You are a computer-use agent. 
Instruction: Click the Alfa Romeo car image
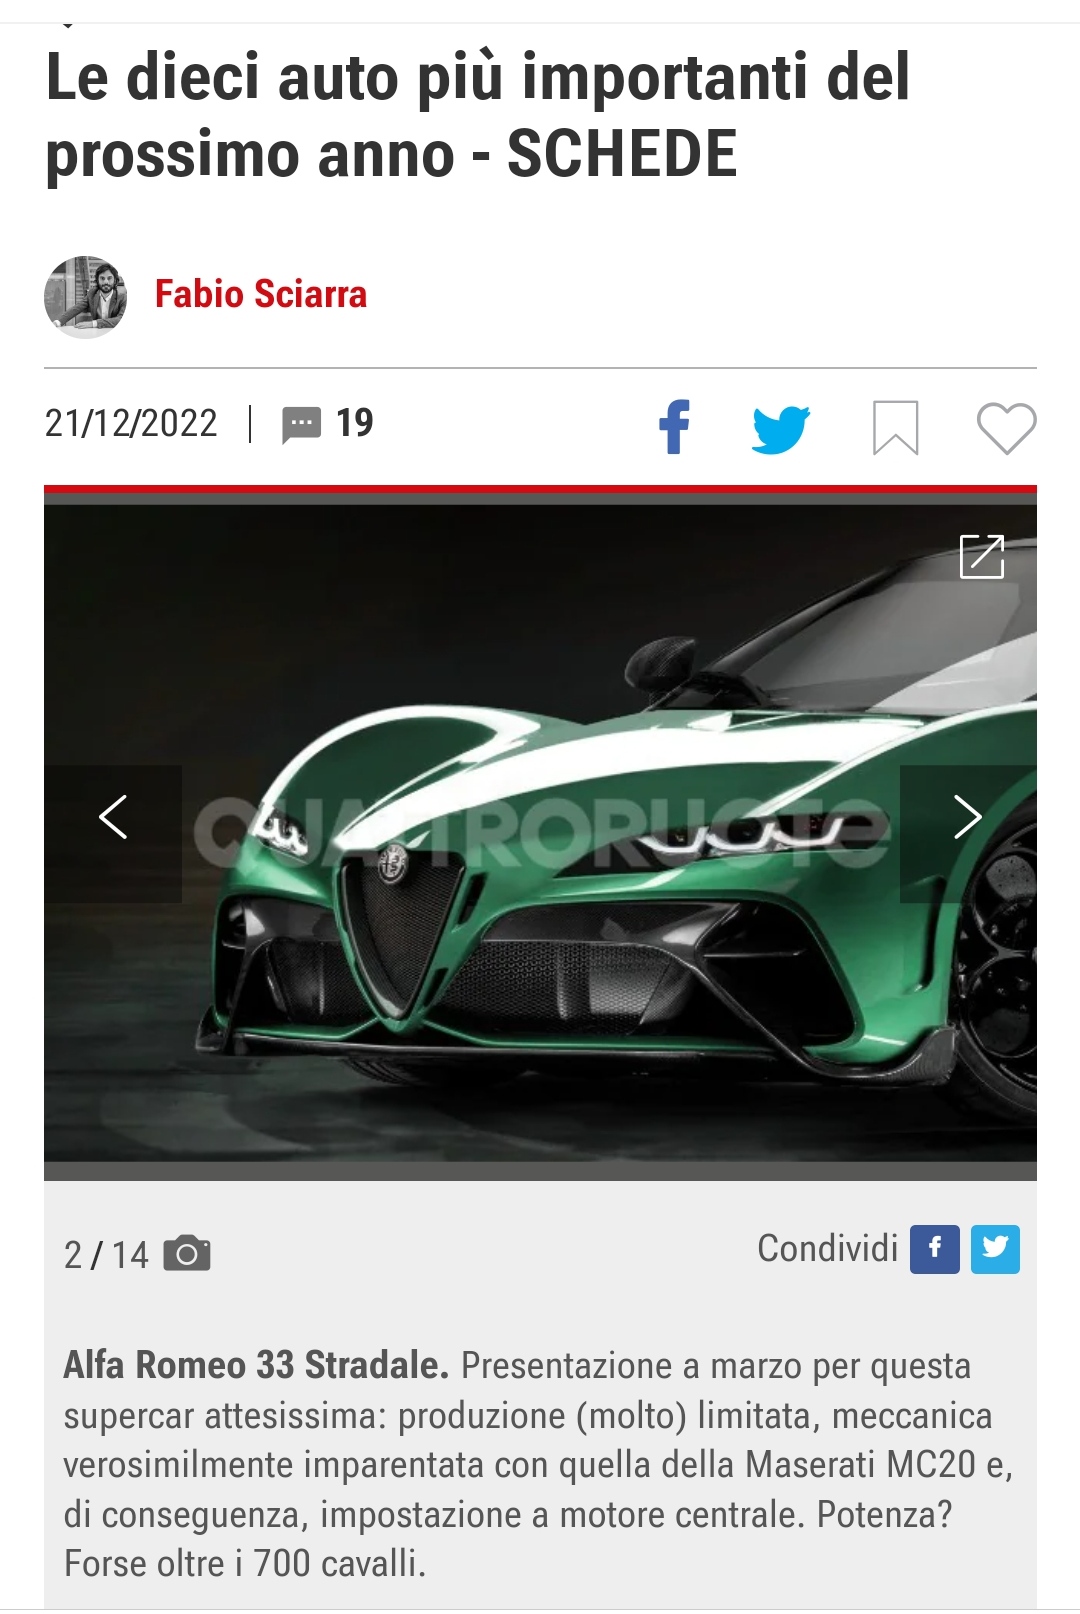click(540, 833)
